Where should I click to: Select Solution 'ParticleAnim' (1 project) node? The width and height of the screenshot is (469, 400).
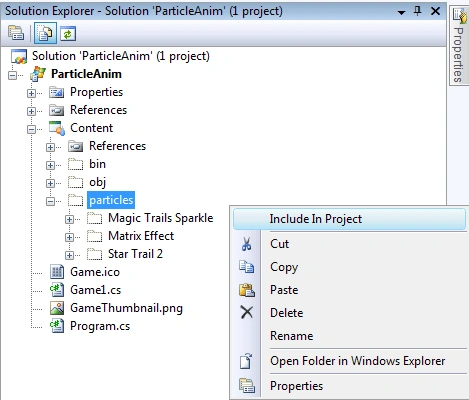[121, 56]
